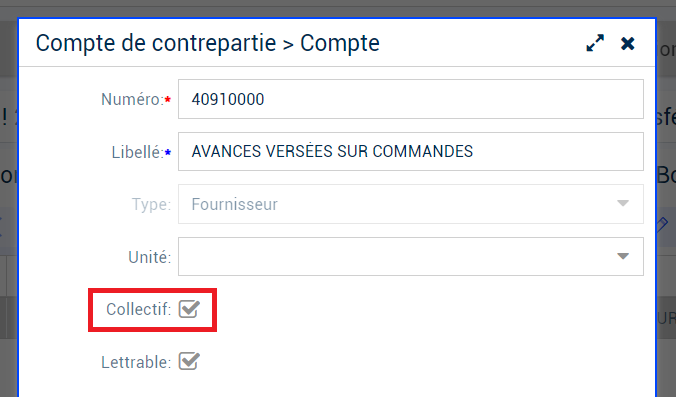Click the red required asterisk beside Numéro
This screenshot has height=397, width=676.
[168, 100]
